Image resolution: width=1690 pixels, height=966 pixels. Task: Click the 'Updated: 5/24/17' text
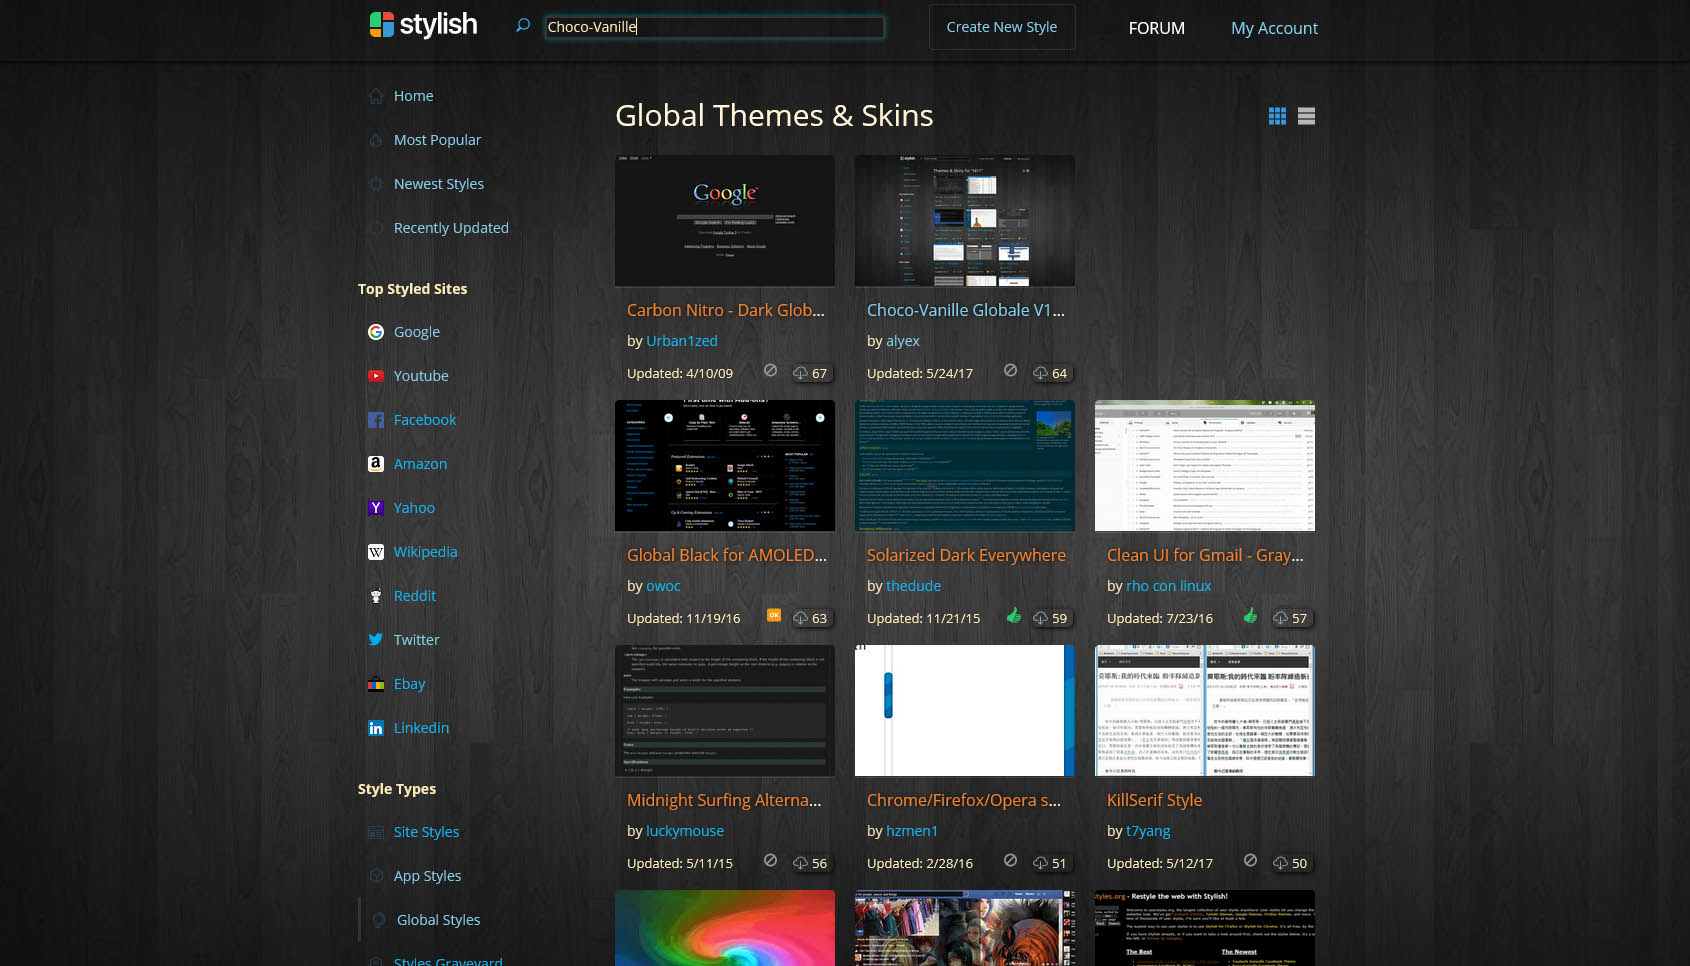(x=920, y=373)
